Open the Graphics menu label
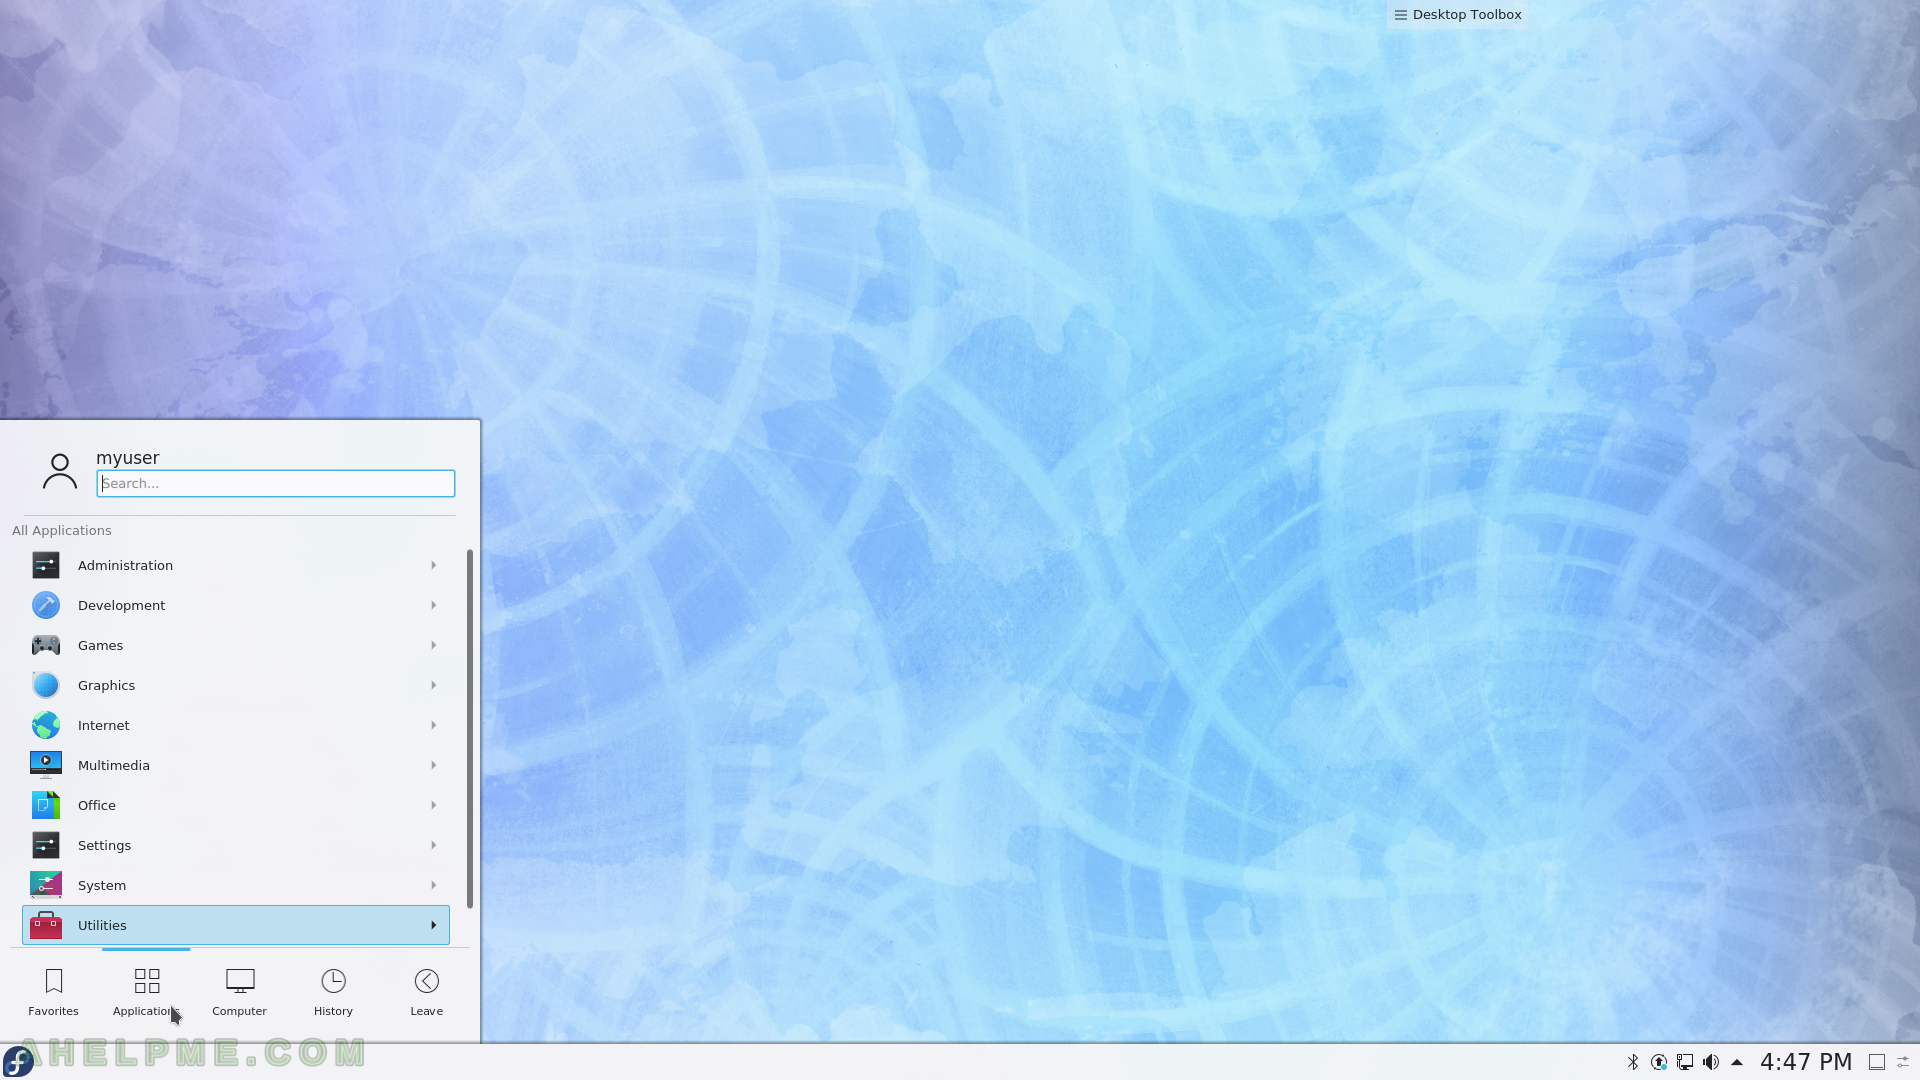Viewport: 1920px width, 1080px height. pos(106,685)
